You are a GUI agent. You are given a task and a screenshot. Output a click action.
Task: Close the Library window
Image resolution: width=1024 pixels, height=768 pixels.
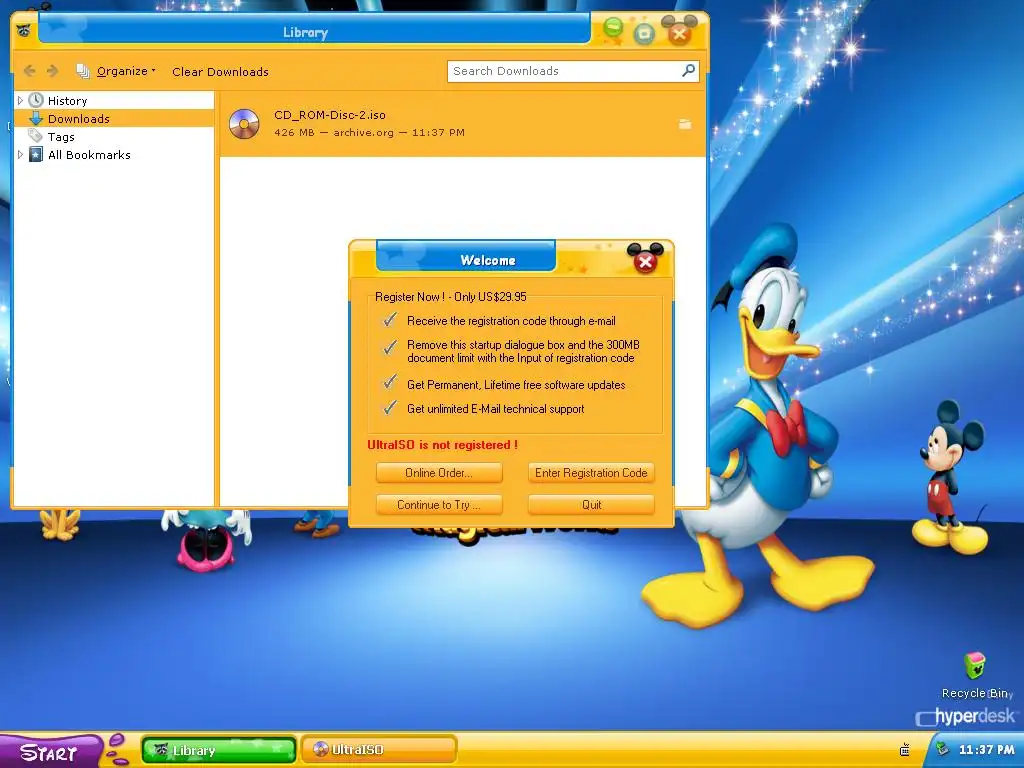tap(679, 33)
